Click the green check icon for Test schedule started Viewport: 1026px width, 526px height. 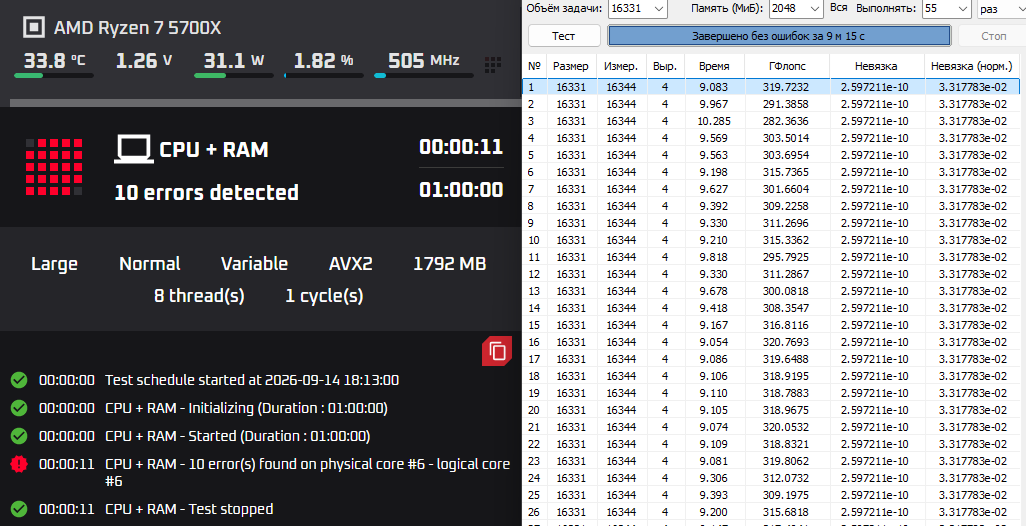pyautogui.click(x=19, y=380)
